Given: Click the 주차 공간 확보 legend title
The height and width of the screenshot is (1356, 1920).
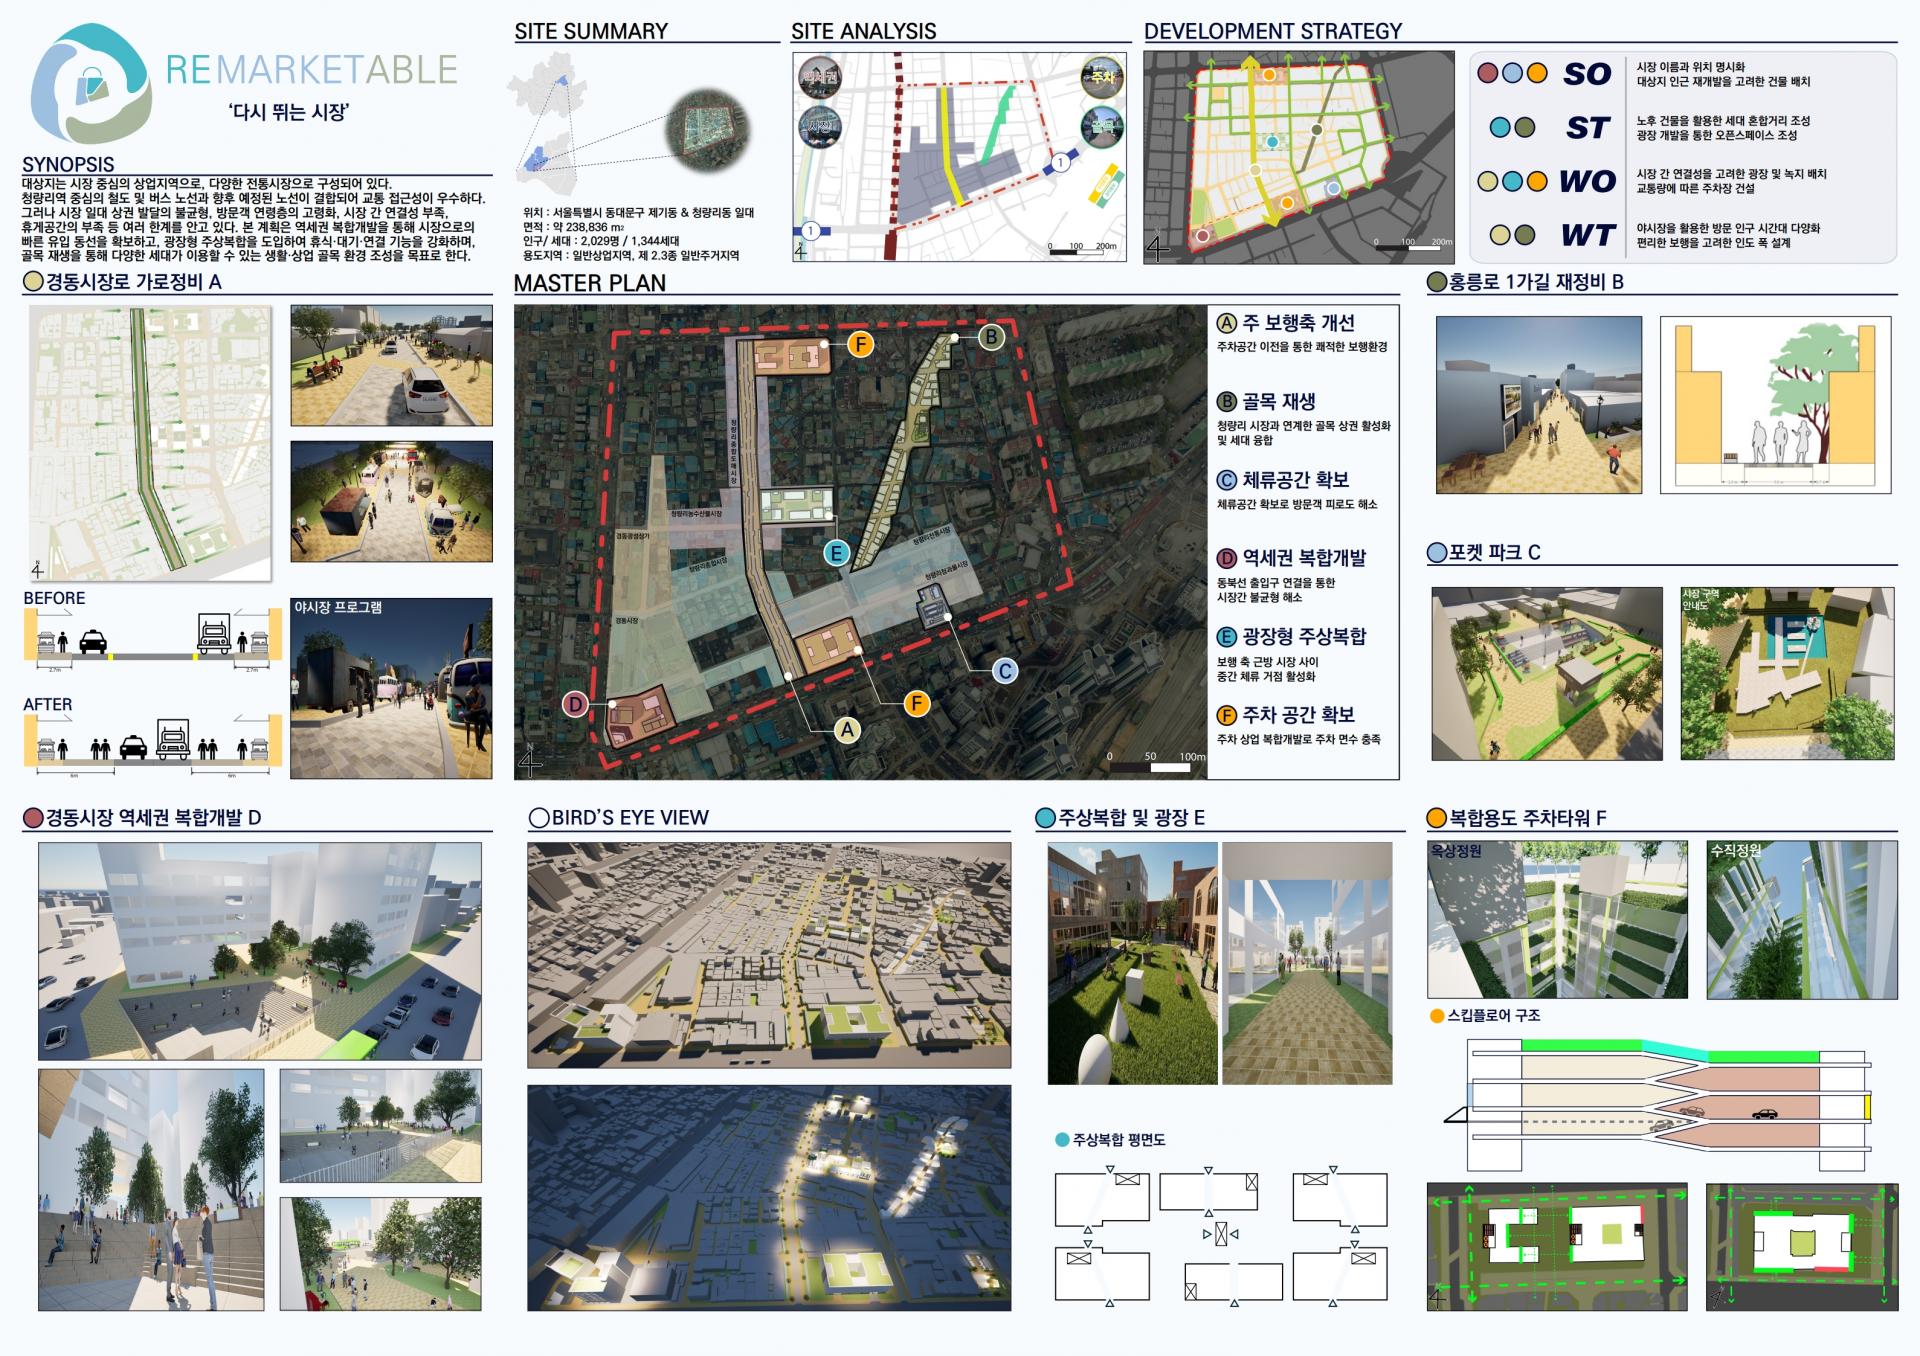Looking at the screenshot, I should coord(1298,715).
